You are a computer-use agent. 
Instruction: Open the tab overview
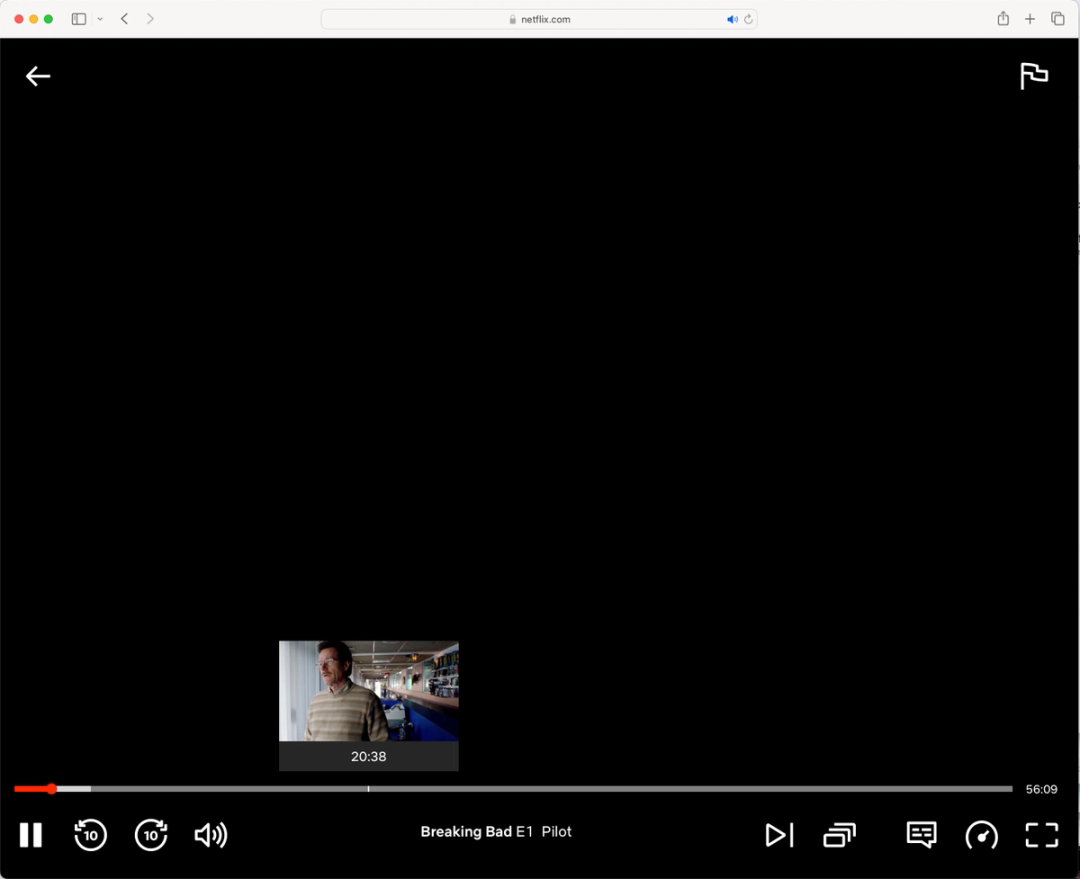pos(1057,18)
